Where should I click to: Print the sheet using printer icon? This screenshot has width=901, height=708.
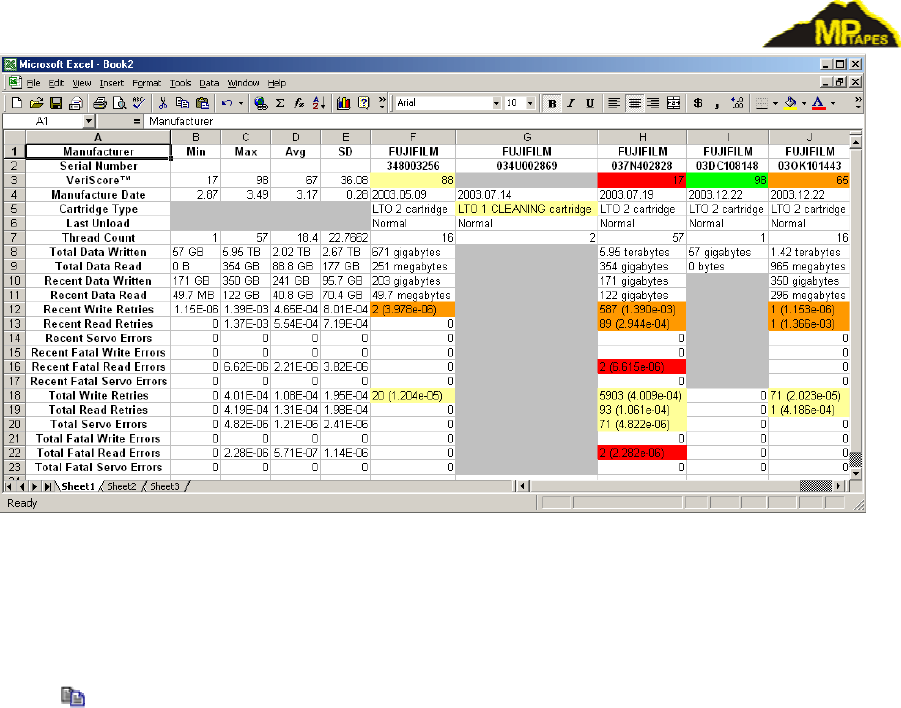click(100, 103)
